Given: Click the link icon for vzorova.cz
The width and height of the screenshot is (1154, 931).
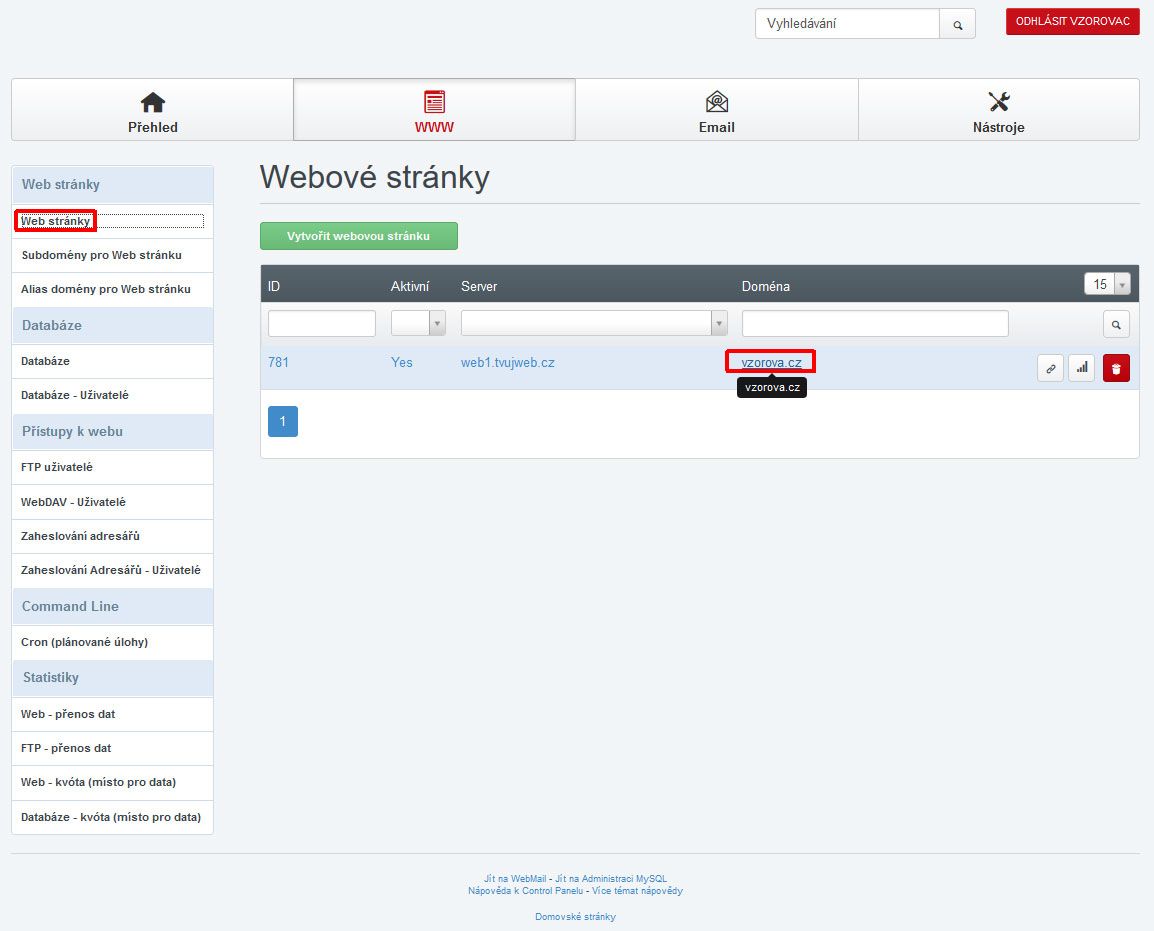Looking at the screenshot, I should (1050, 368).
